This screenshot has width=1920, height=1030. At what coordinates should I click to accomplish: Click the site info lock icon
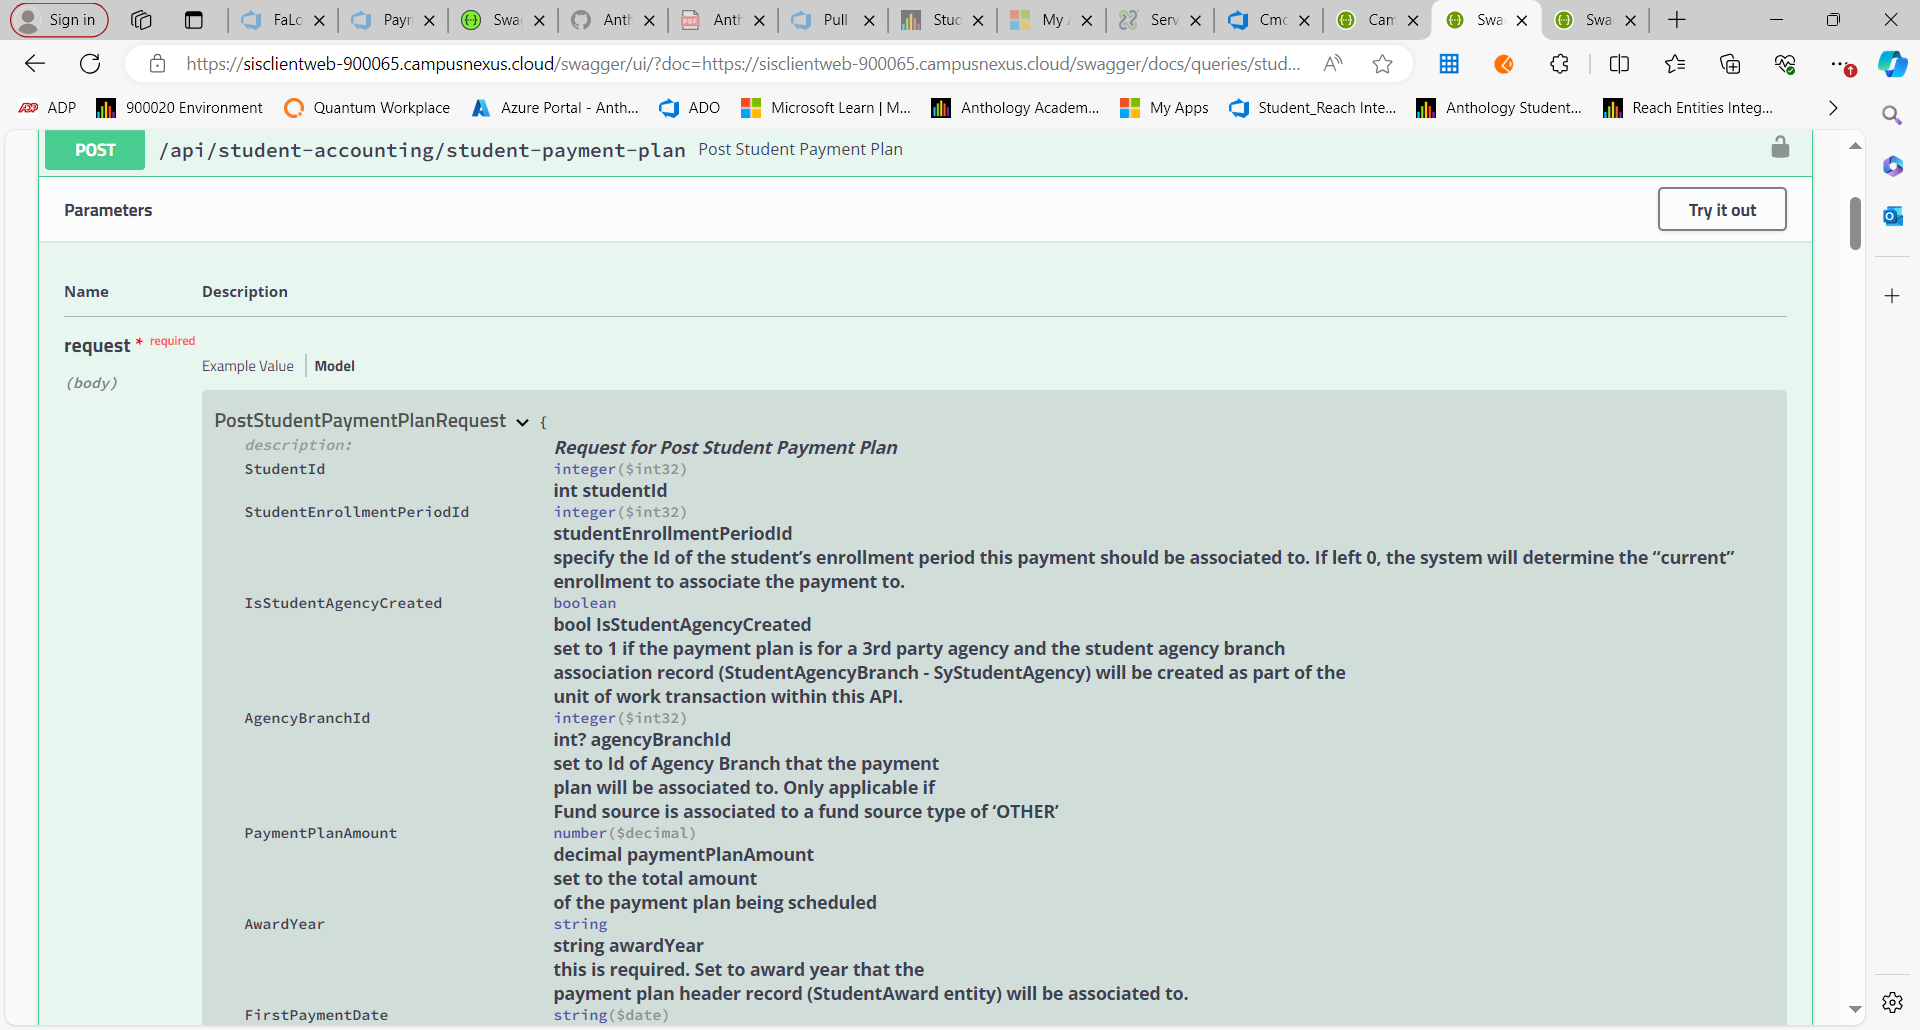(157, 64)
